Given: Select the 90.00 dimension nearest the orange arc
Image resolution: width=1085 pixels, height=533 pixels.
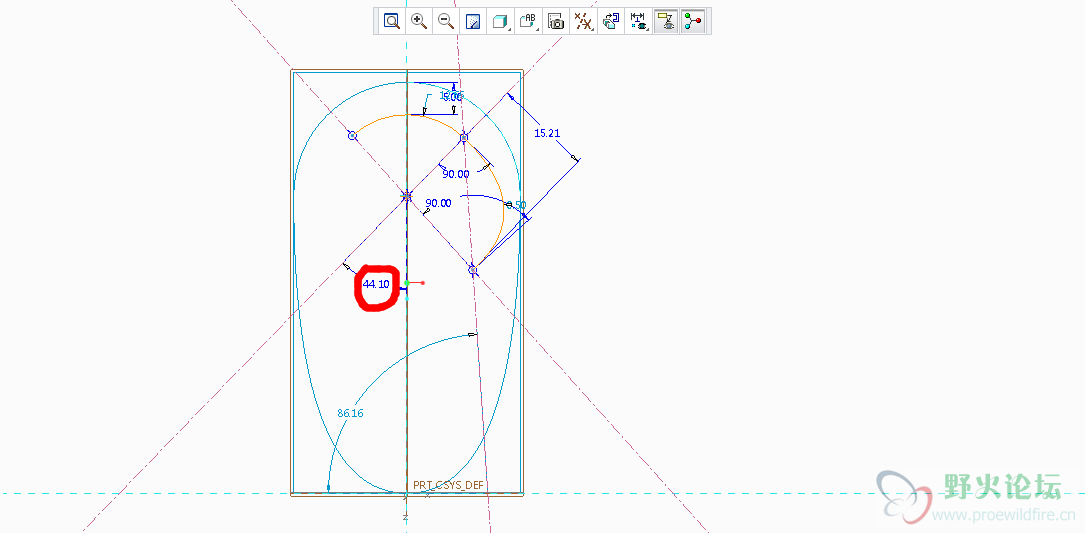Looking at the screenshot, I should coord(456,174).
